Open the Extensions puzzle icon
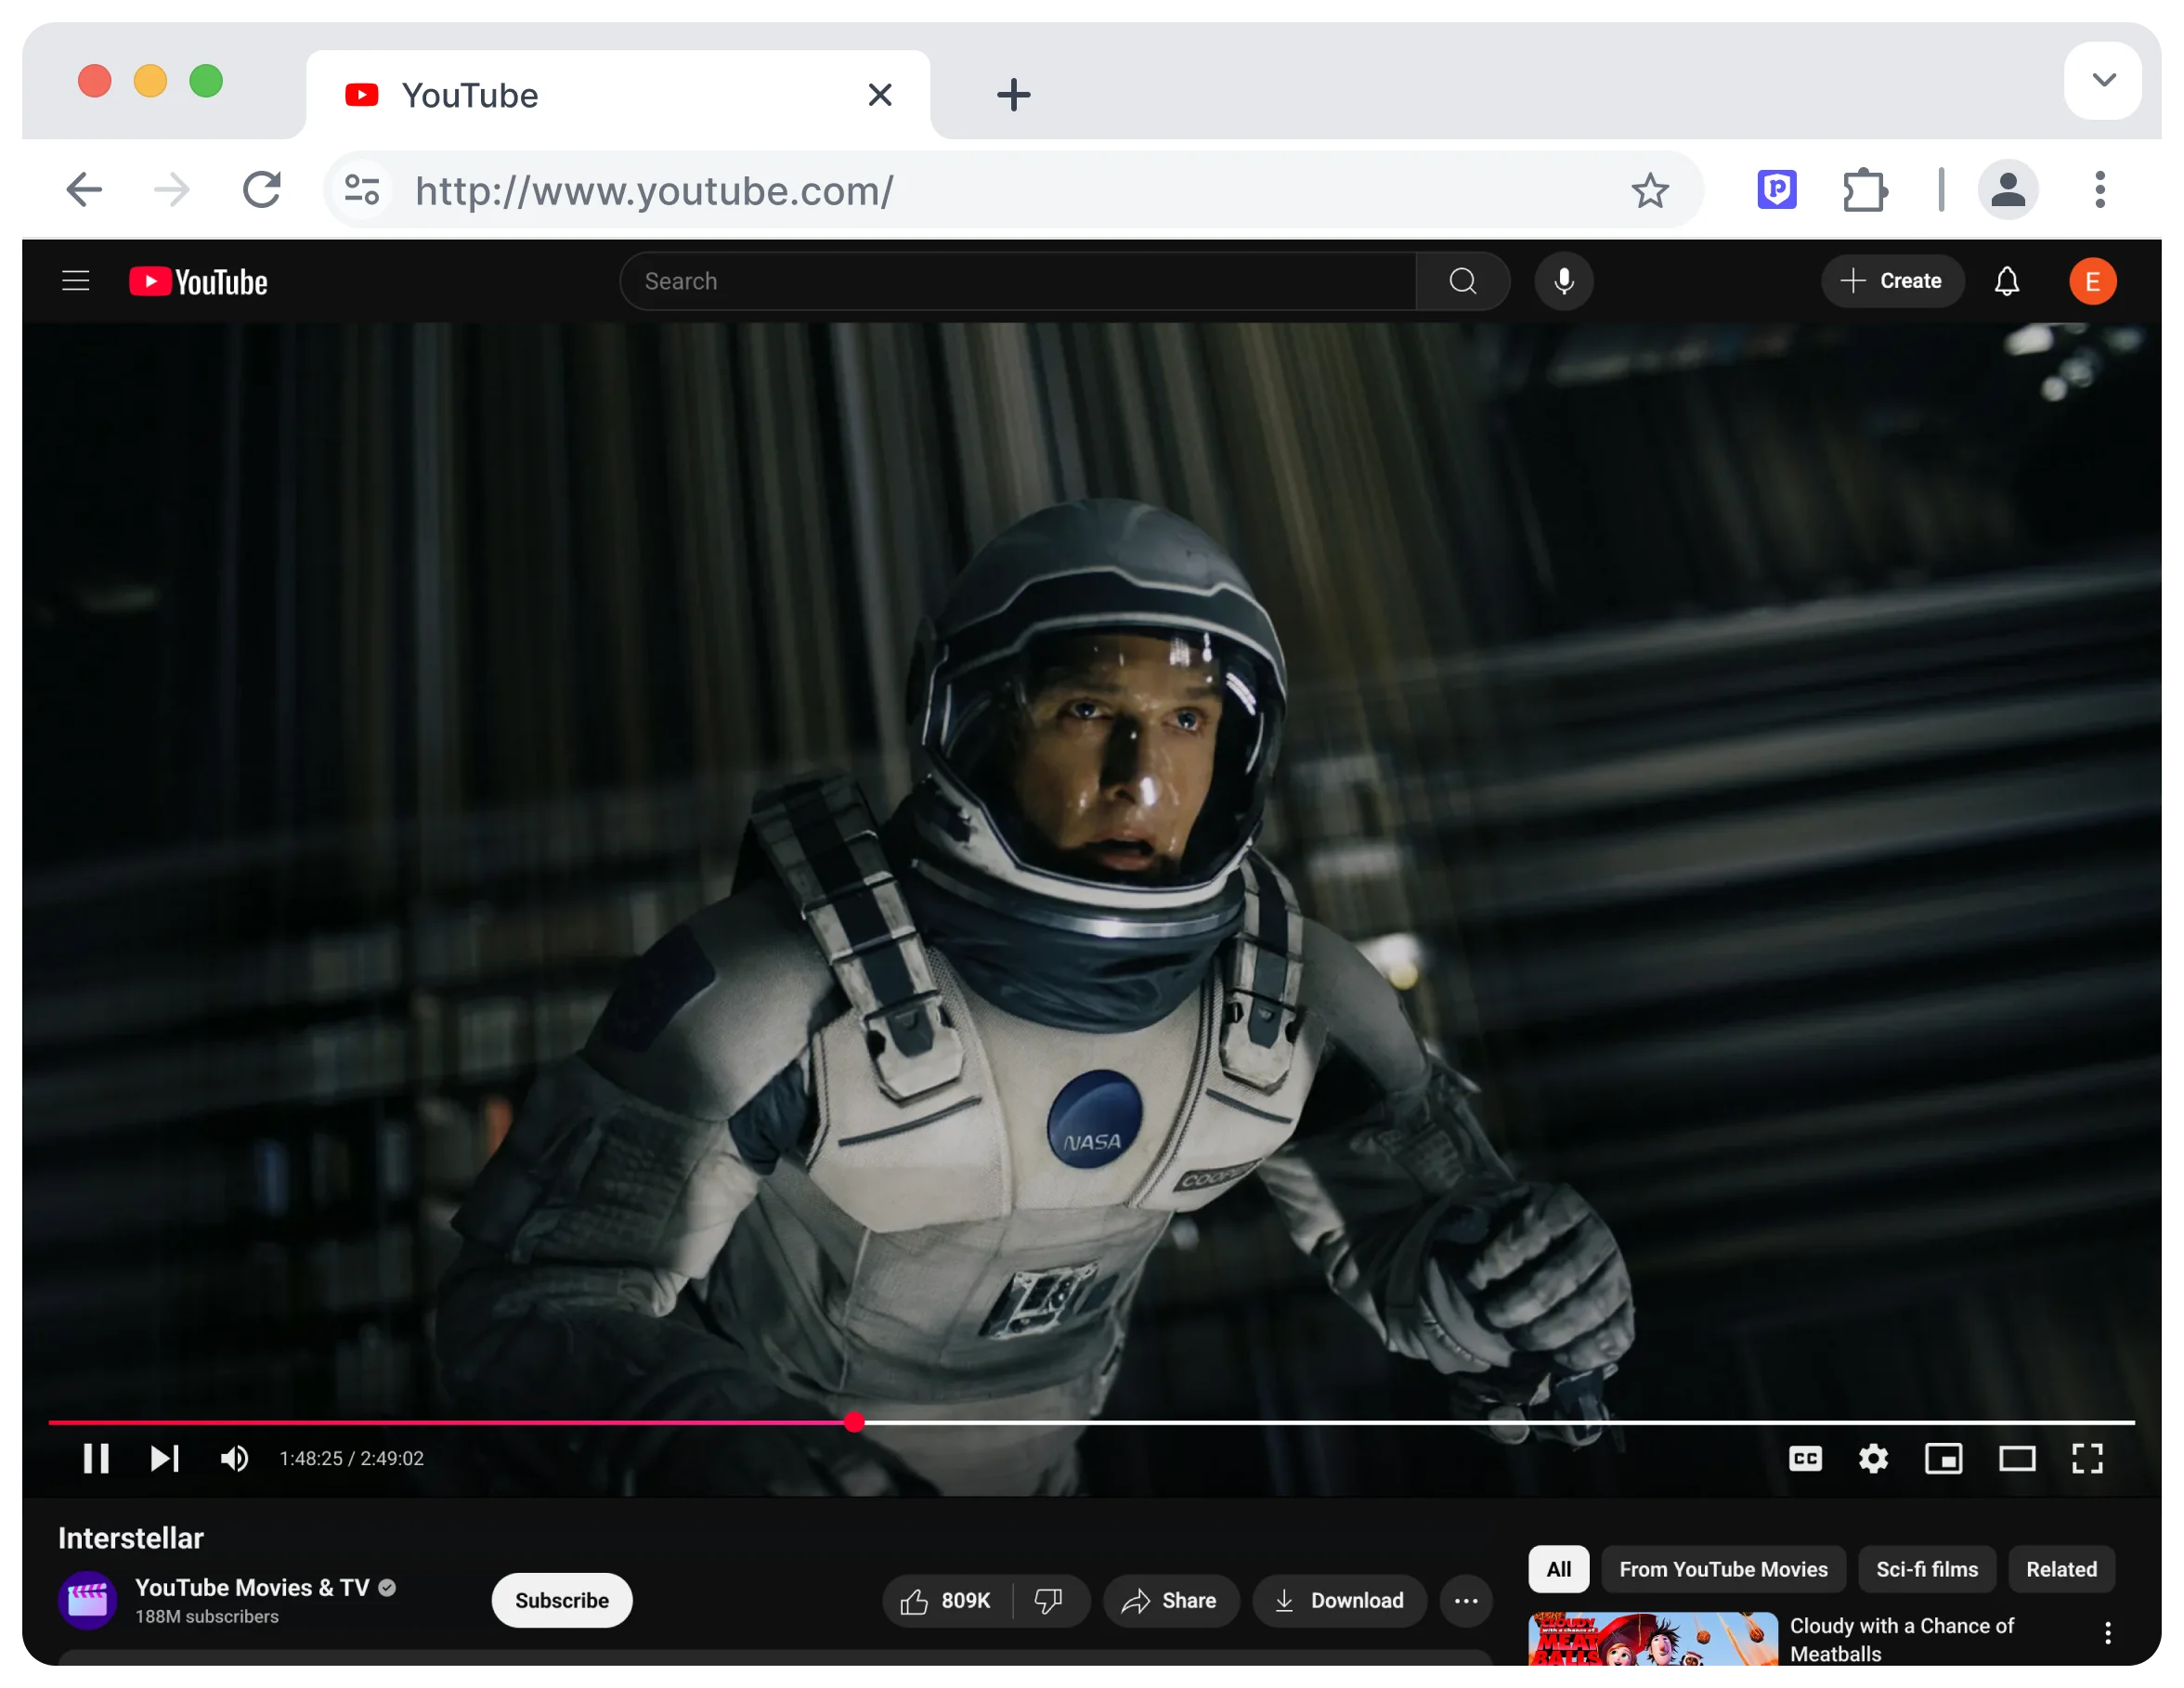Image resolution: width=2184 pixels, height=1688 pixels. click(x=1864, y=189)
